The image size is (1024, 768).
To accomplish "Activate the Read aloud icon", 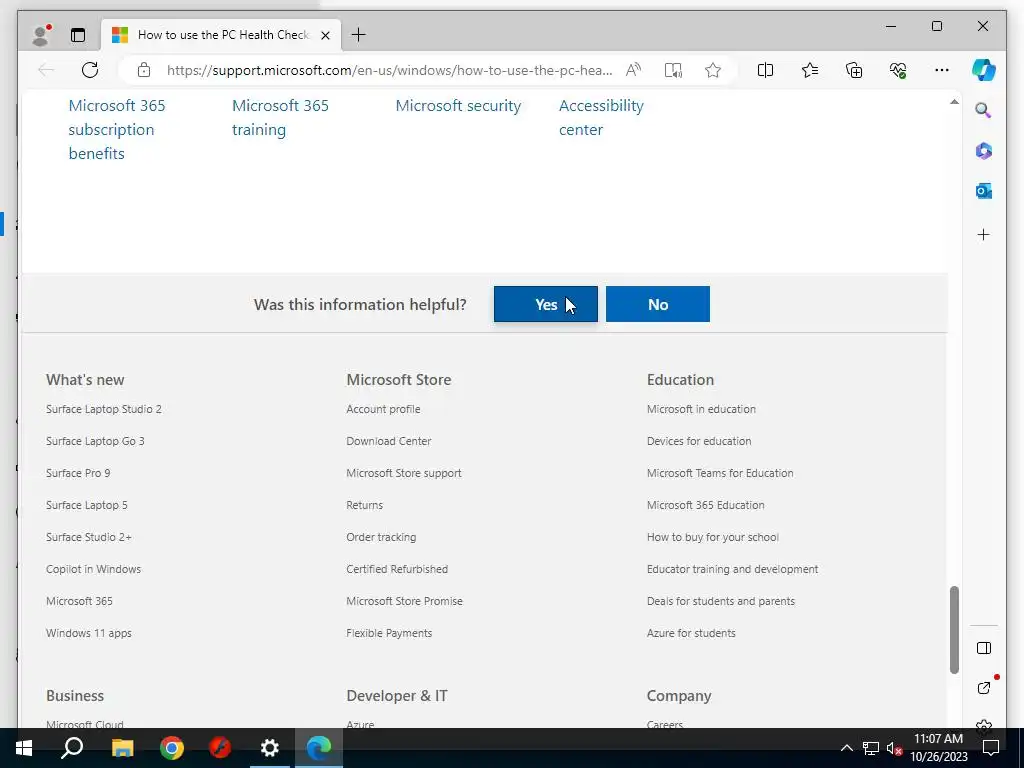I will [633, 70].
